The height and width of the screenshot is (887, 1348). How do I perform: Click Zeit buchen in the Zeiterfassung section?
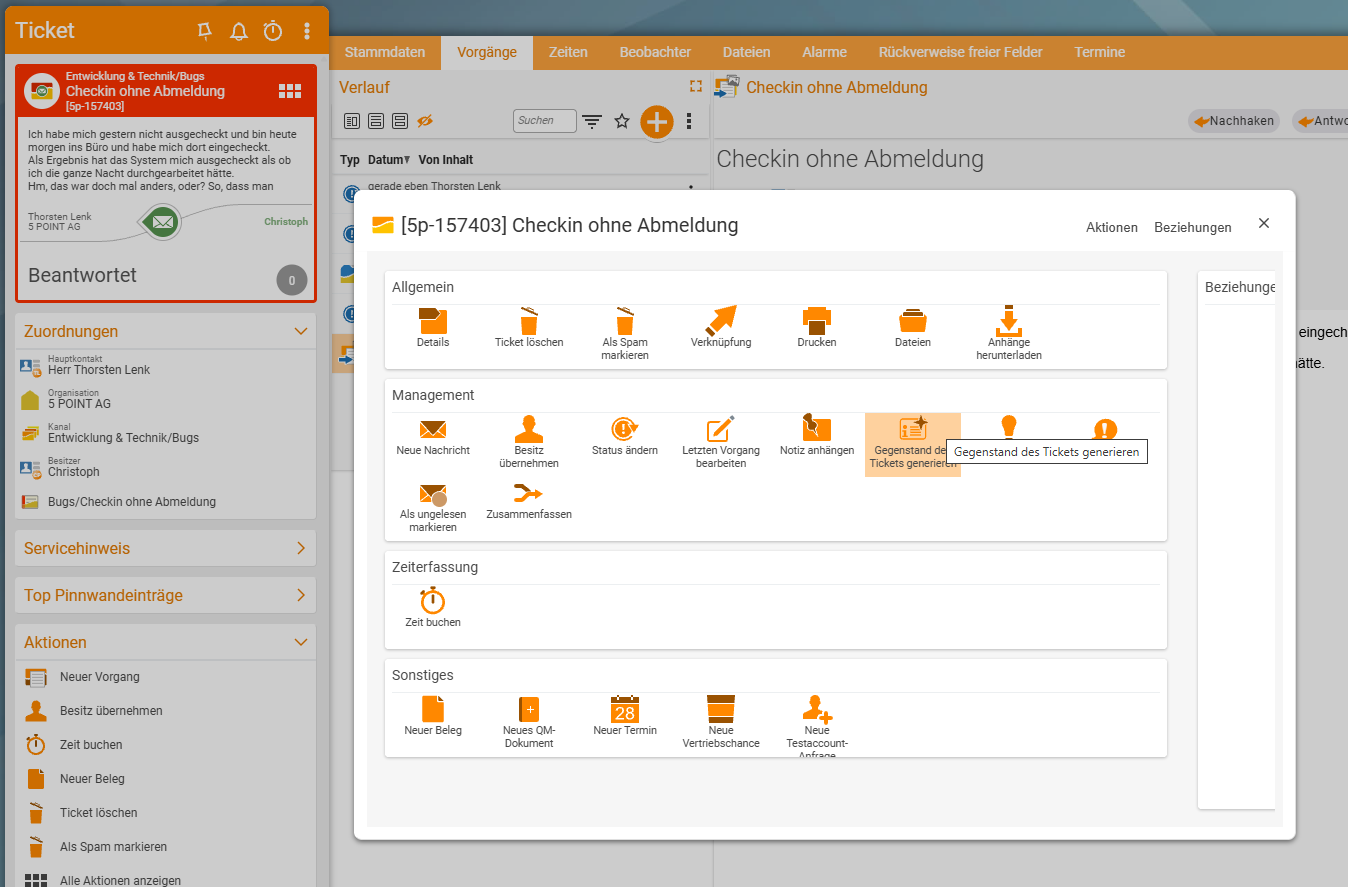coord(433,608)
